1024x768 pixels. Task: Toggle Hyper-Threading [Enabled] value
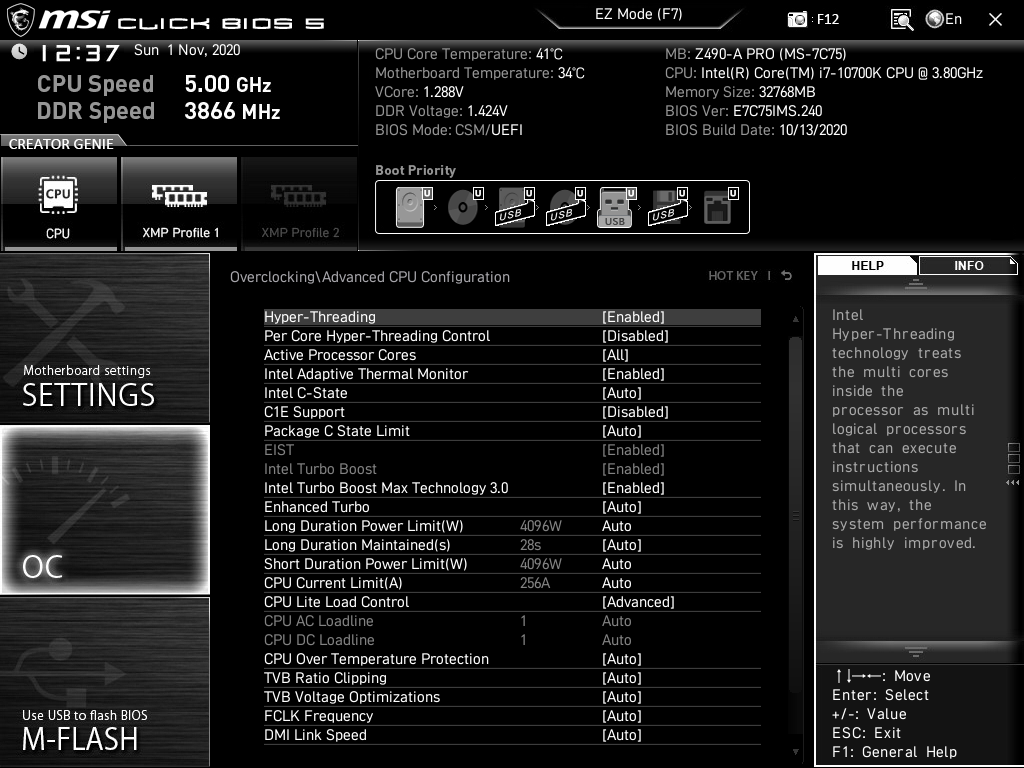click(633, 317)
